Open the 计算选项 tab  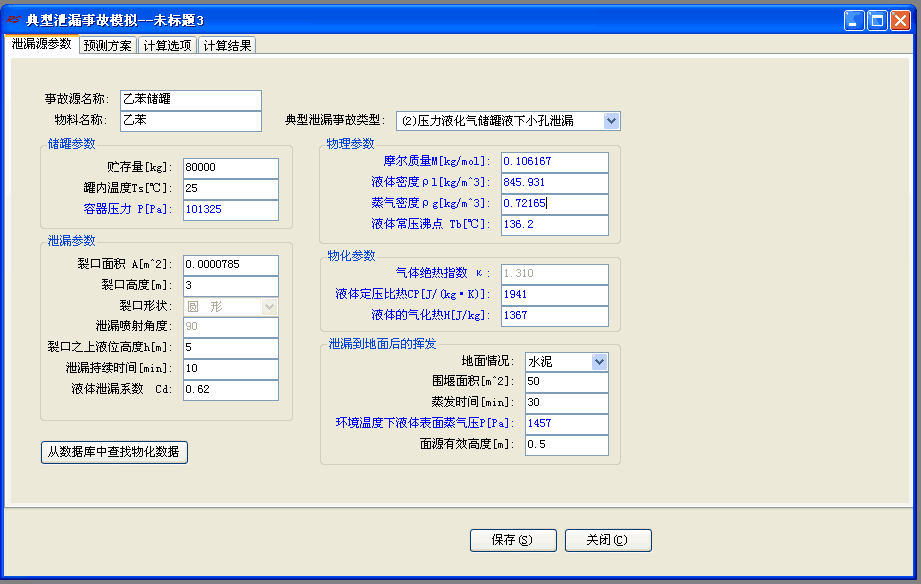(167, 46)
